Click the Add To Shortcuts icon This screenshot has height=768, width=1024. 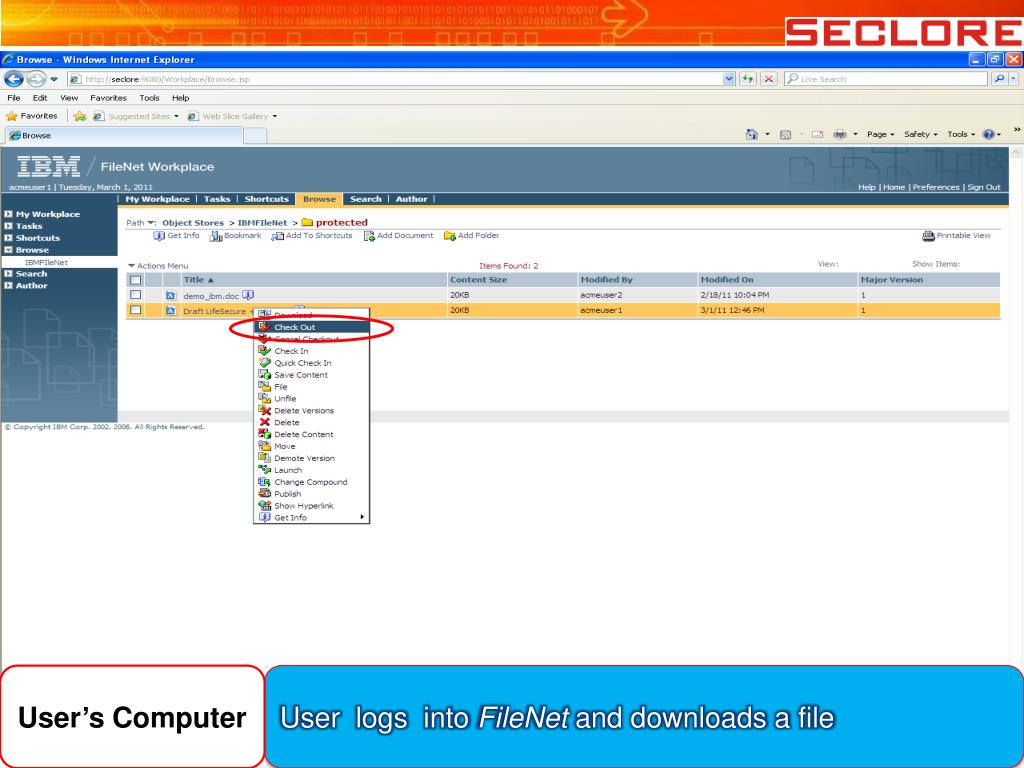pos(278,236)
